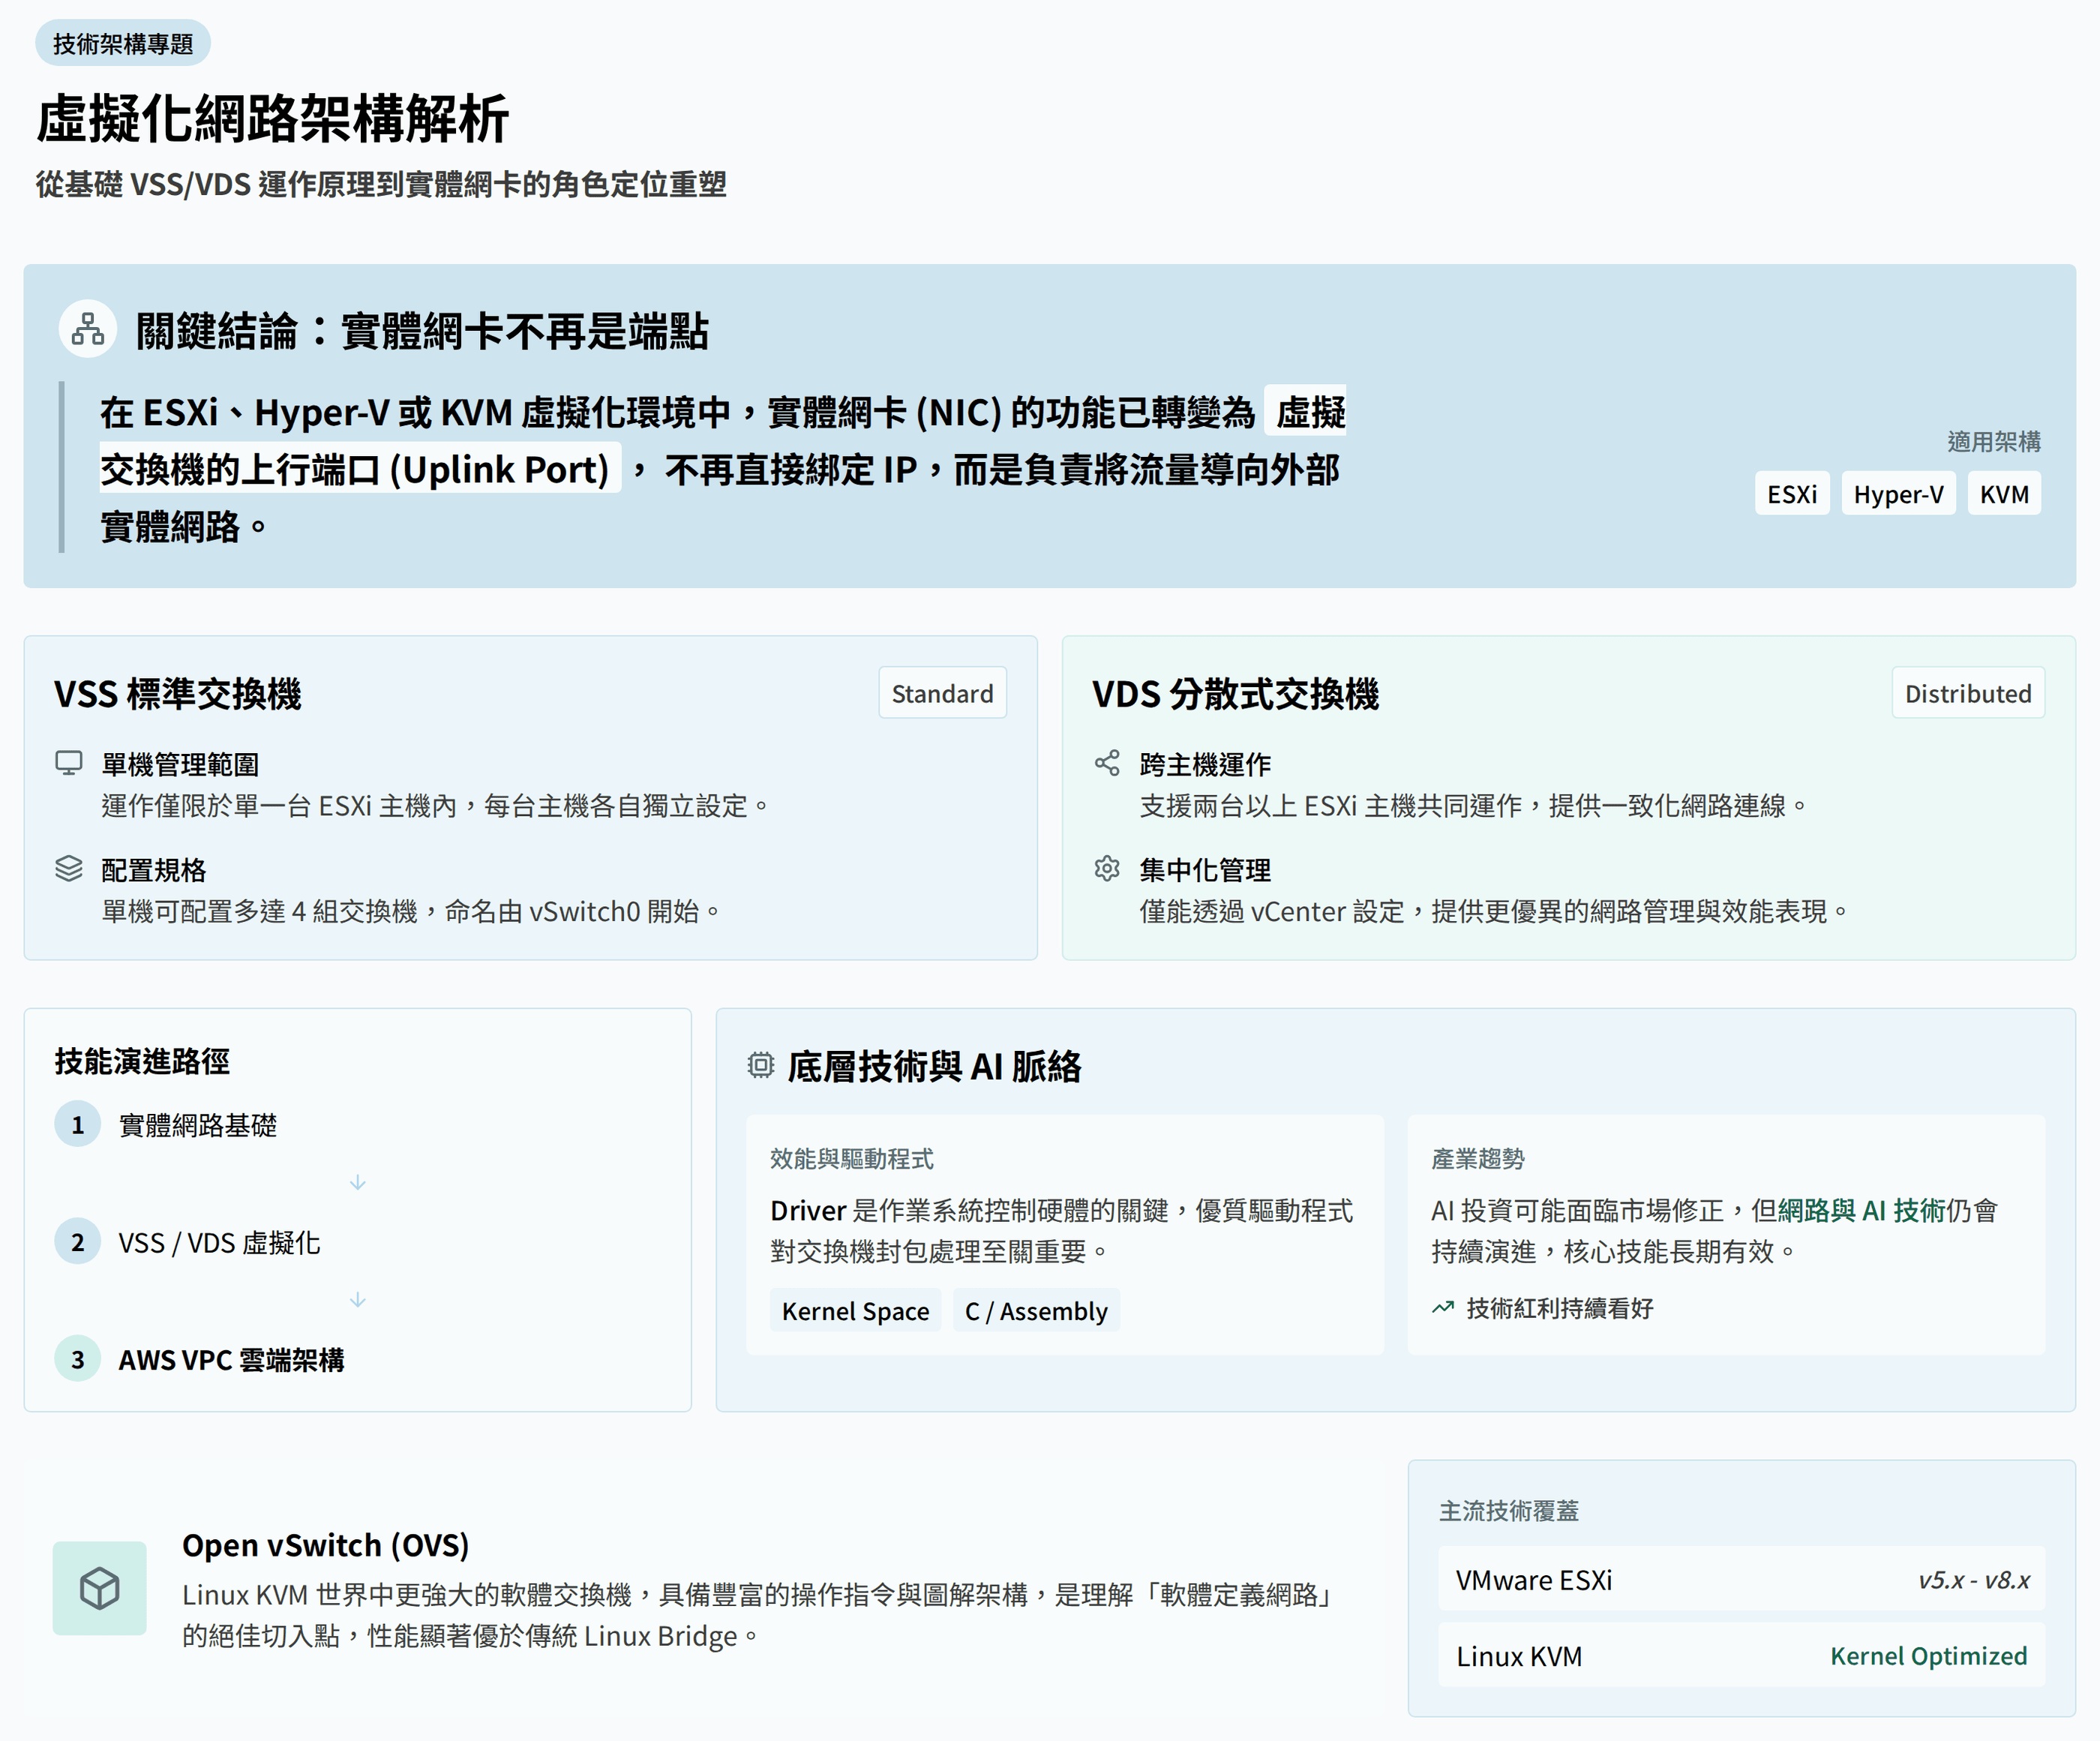Image resolution: width=2100 pixels, height=1741 pixels.
Task: Click the layers icon next to 配置規格
Action: pyautogui.click(x=68, y=868)
